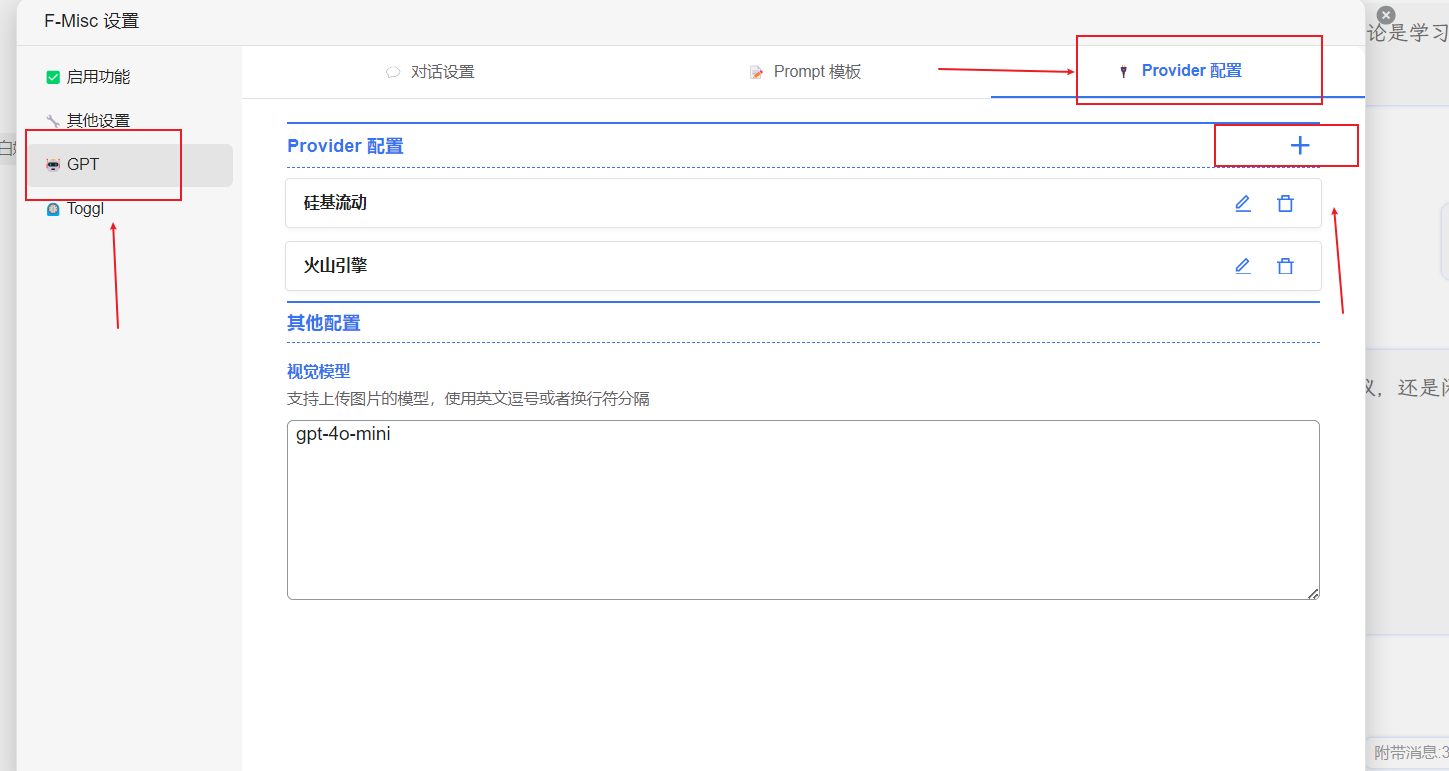Click the 支持上传图片的模型 description text
Screen dimensions: 1449x771
[x=468, y=399]
